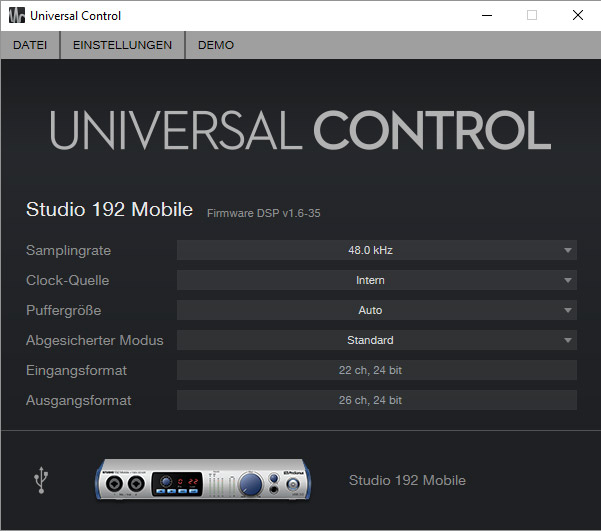Click the Universal Control window title text
The width and height of the screenshot is (601, 531).
point(76,16)
